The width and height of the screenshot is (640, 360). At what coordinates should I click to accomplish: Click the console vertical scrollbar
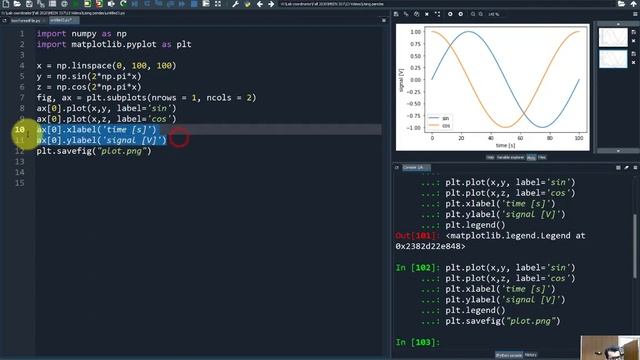click(635, 247)
